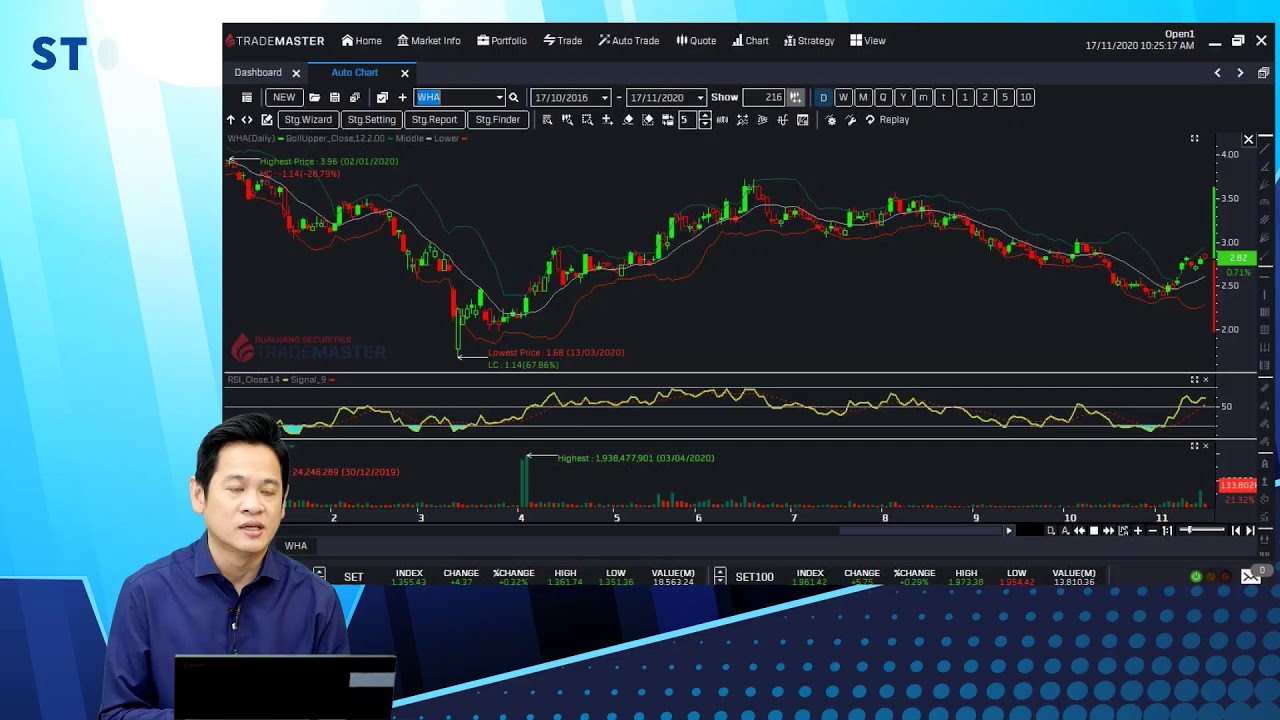The image size is (1280, 720).
Task: Click the wrench tool icon beside Replay
Action: pyautogui.click(x=851, y=119)
